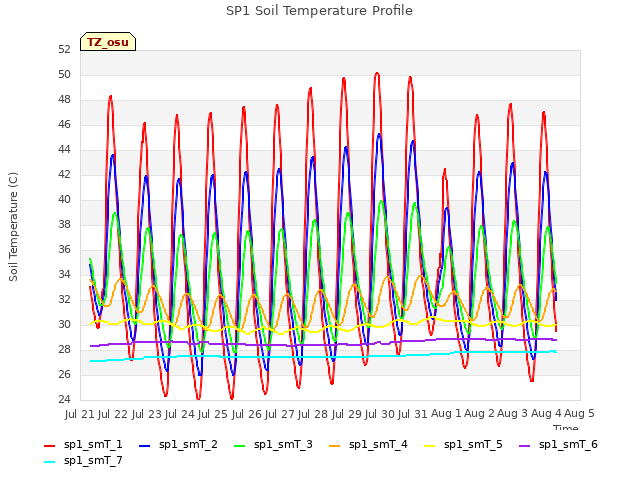Select the sp1_smT_6 legend label
Viewport: 640px width, 480px height.
[x=568, y=444]
